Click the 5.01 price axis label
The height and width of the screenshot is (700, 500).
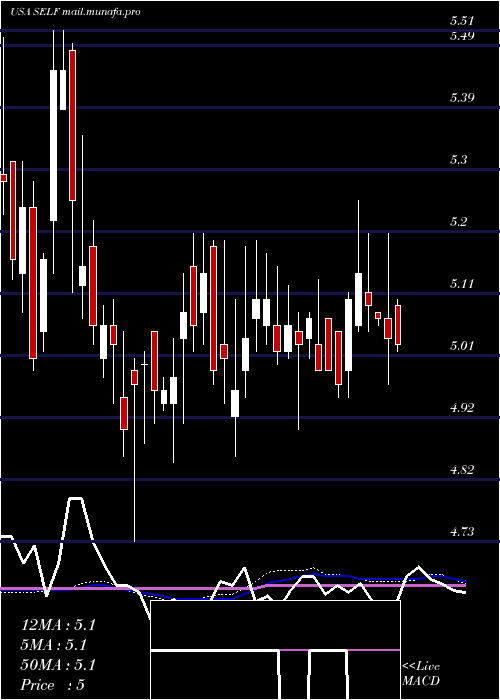(x=462, y=346)
